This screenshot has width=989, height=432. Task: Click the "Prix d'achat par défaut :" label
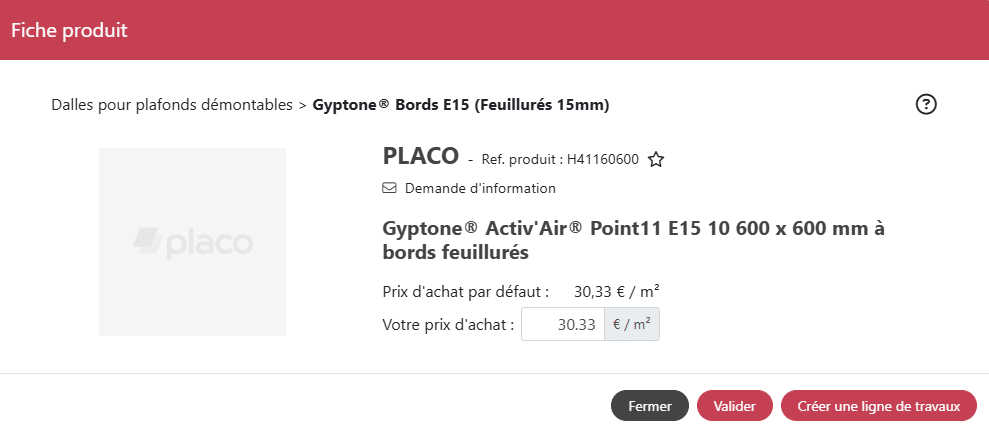[x=466, y=292]
